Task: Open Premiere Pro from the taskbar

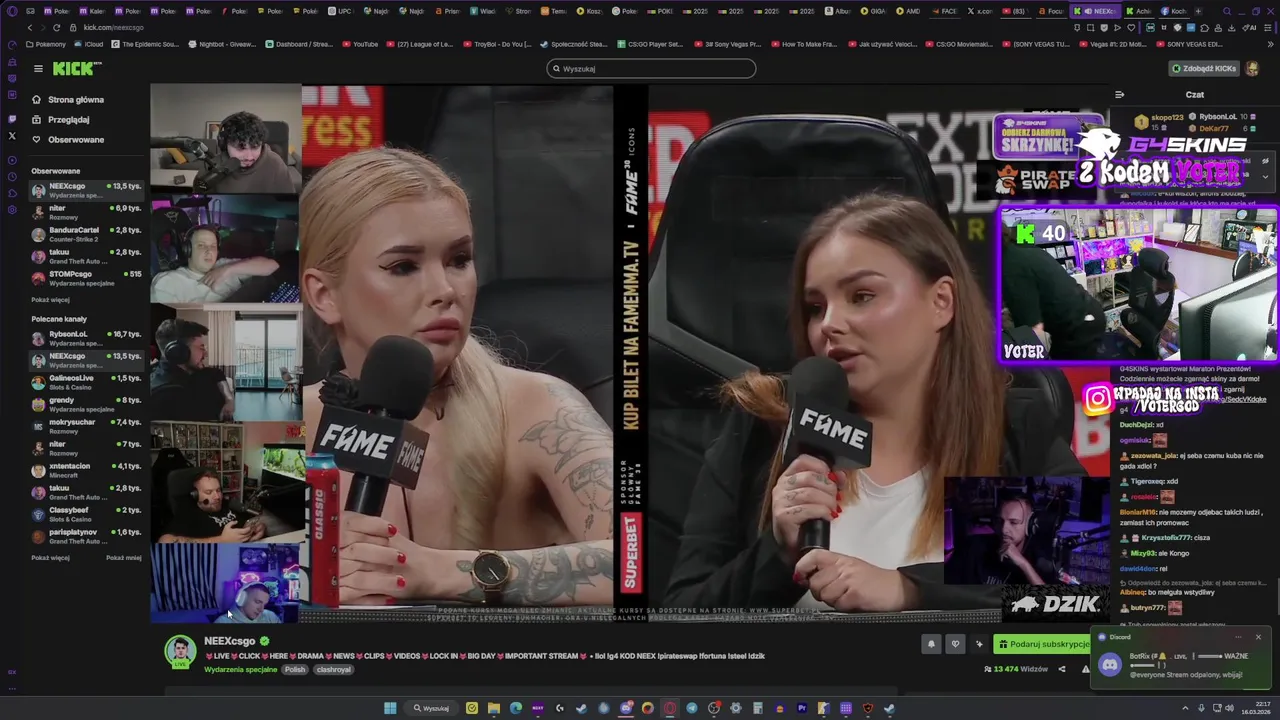Action: (x=802, y=708)
